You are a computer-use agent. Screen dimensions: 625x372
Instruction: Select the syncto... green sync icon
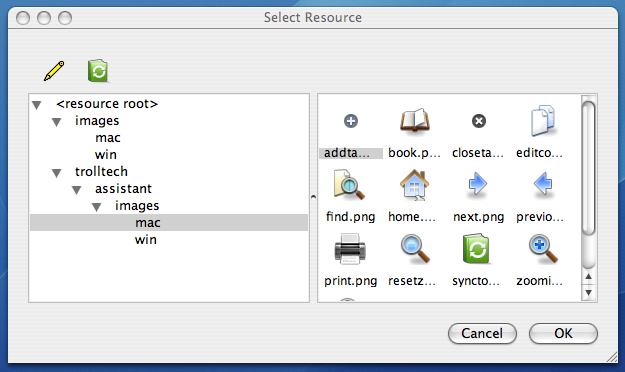tap(476, 249)
